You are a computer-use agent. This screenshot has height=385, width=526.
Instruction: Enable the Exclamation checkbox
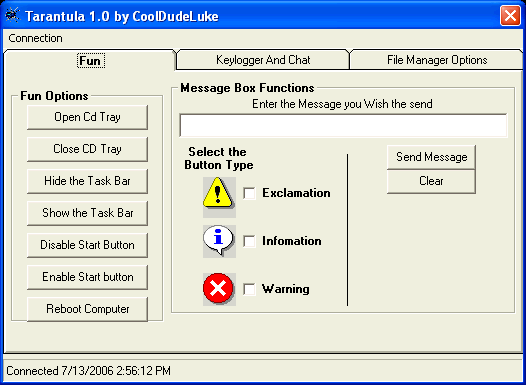[x=249, y=193]
